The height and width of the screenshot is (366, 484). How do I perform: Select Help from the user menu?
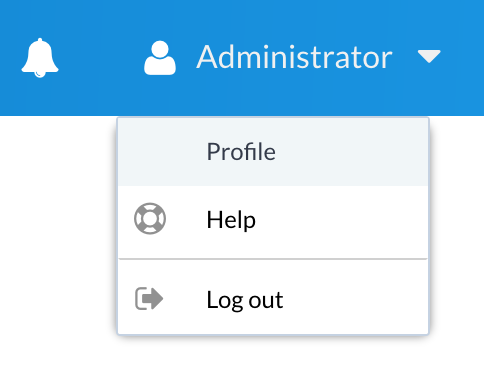point(273,219)
